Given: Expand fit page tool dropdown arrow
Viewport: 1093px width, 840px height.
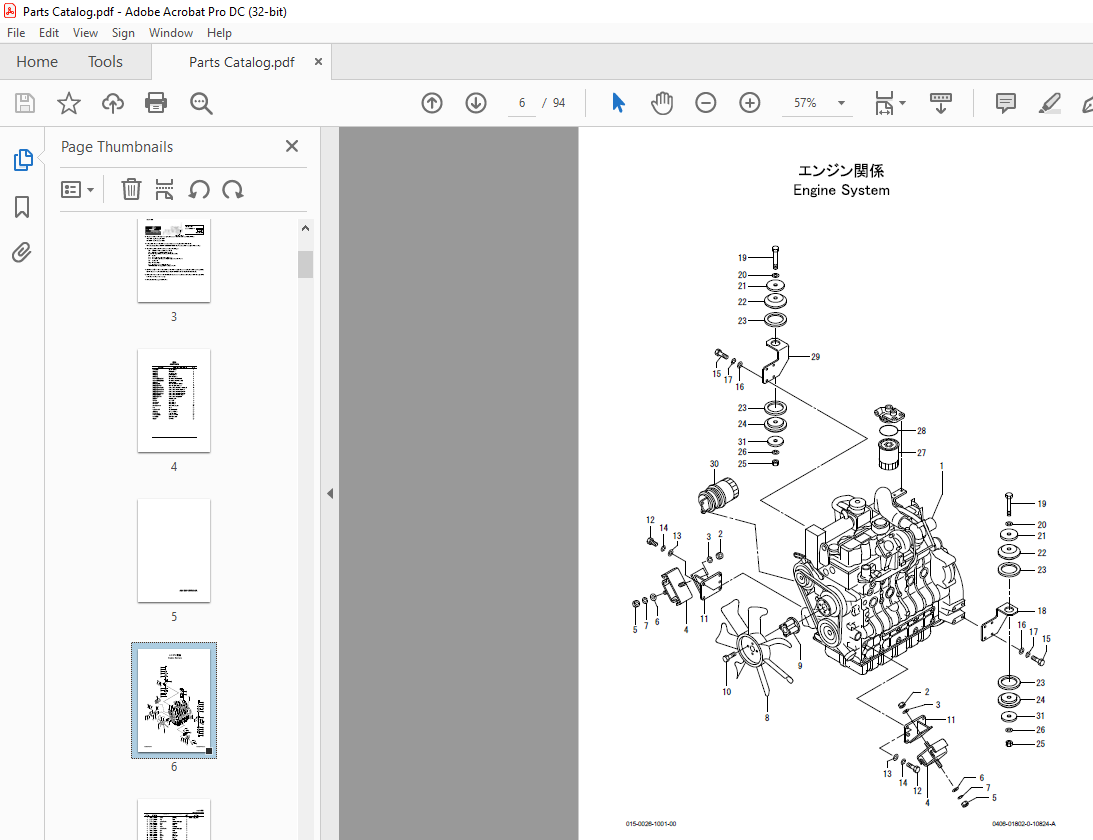Looking at the screenshot, I should tap(903, 103).
